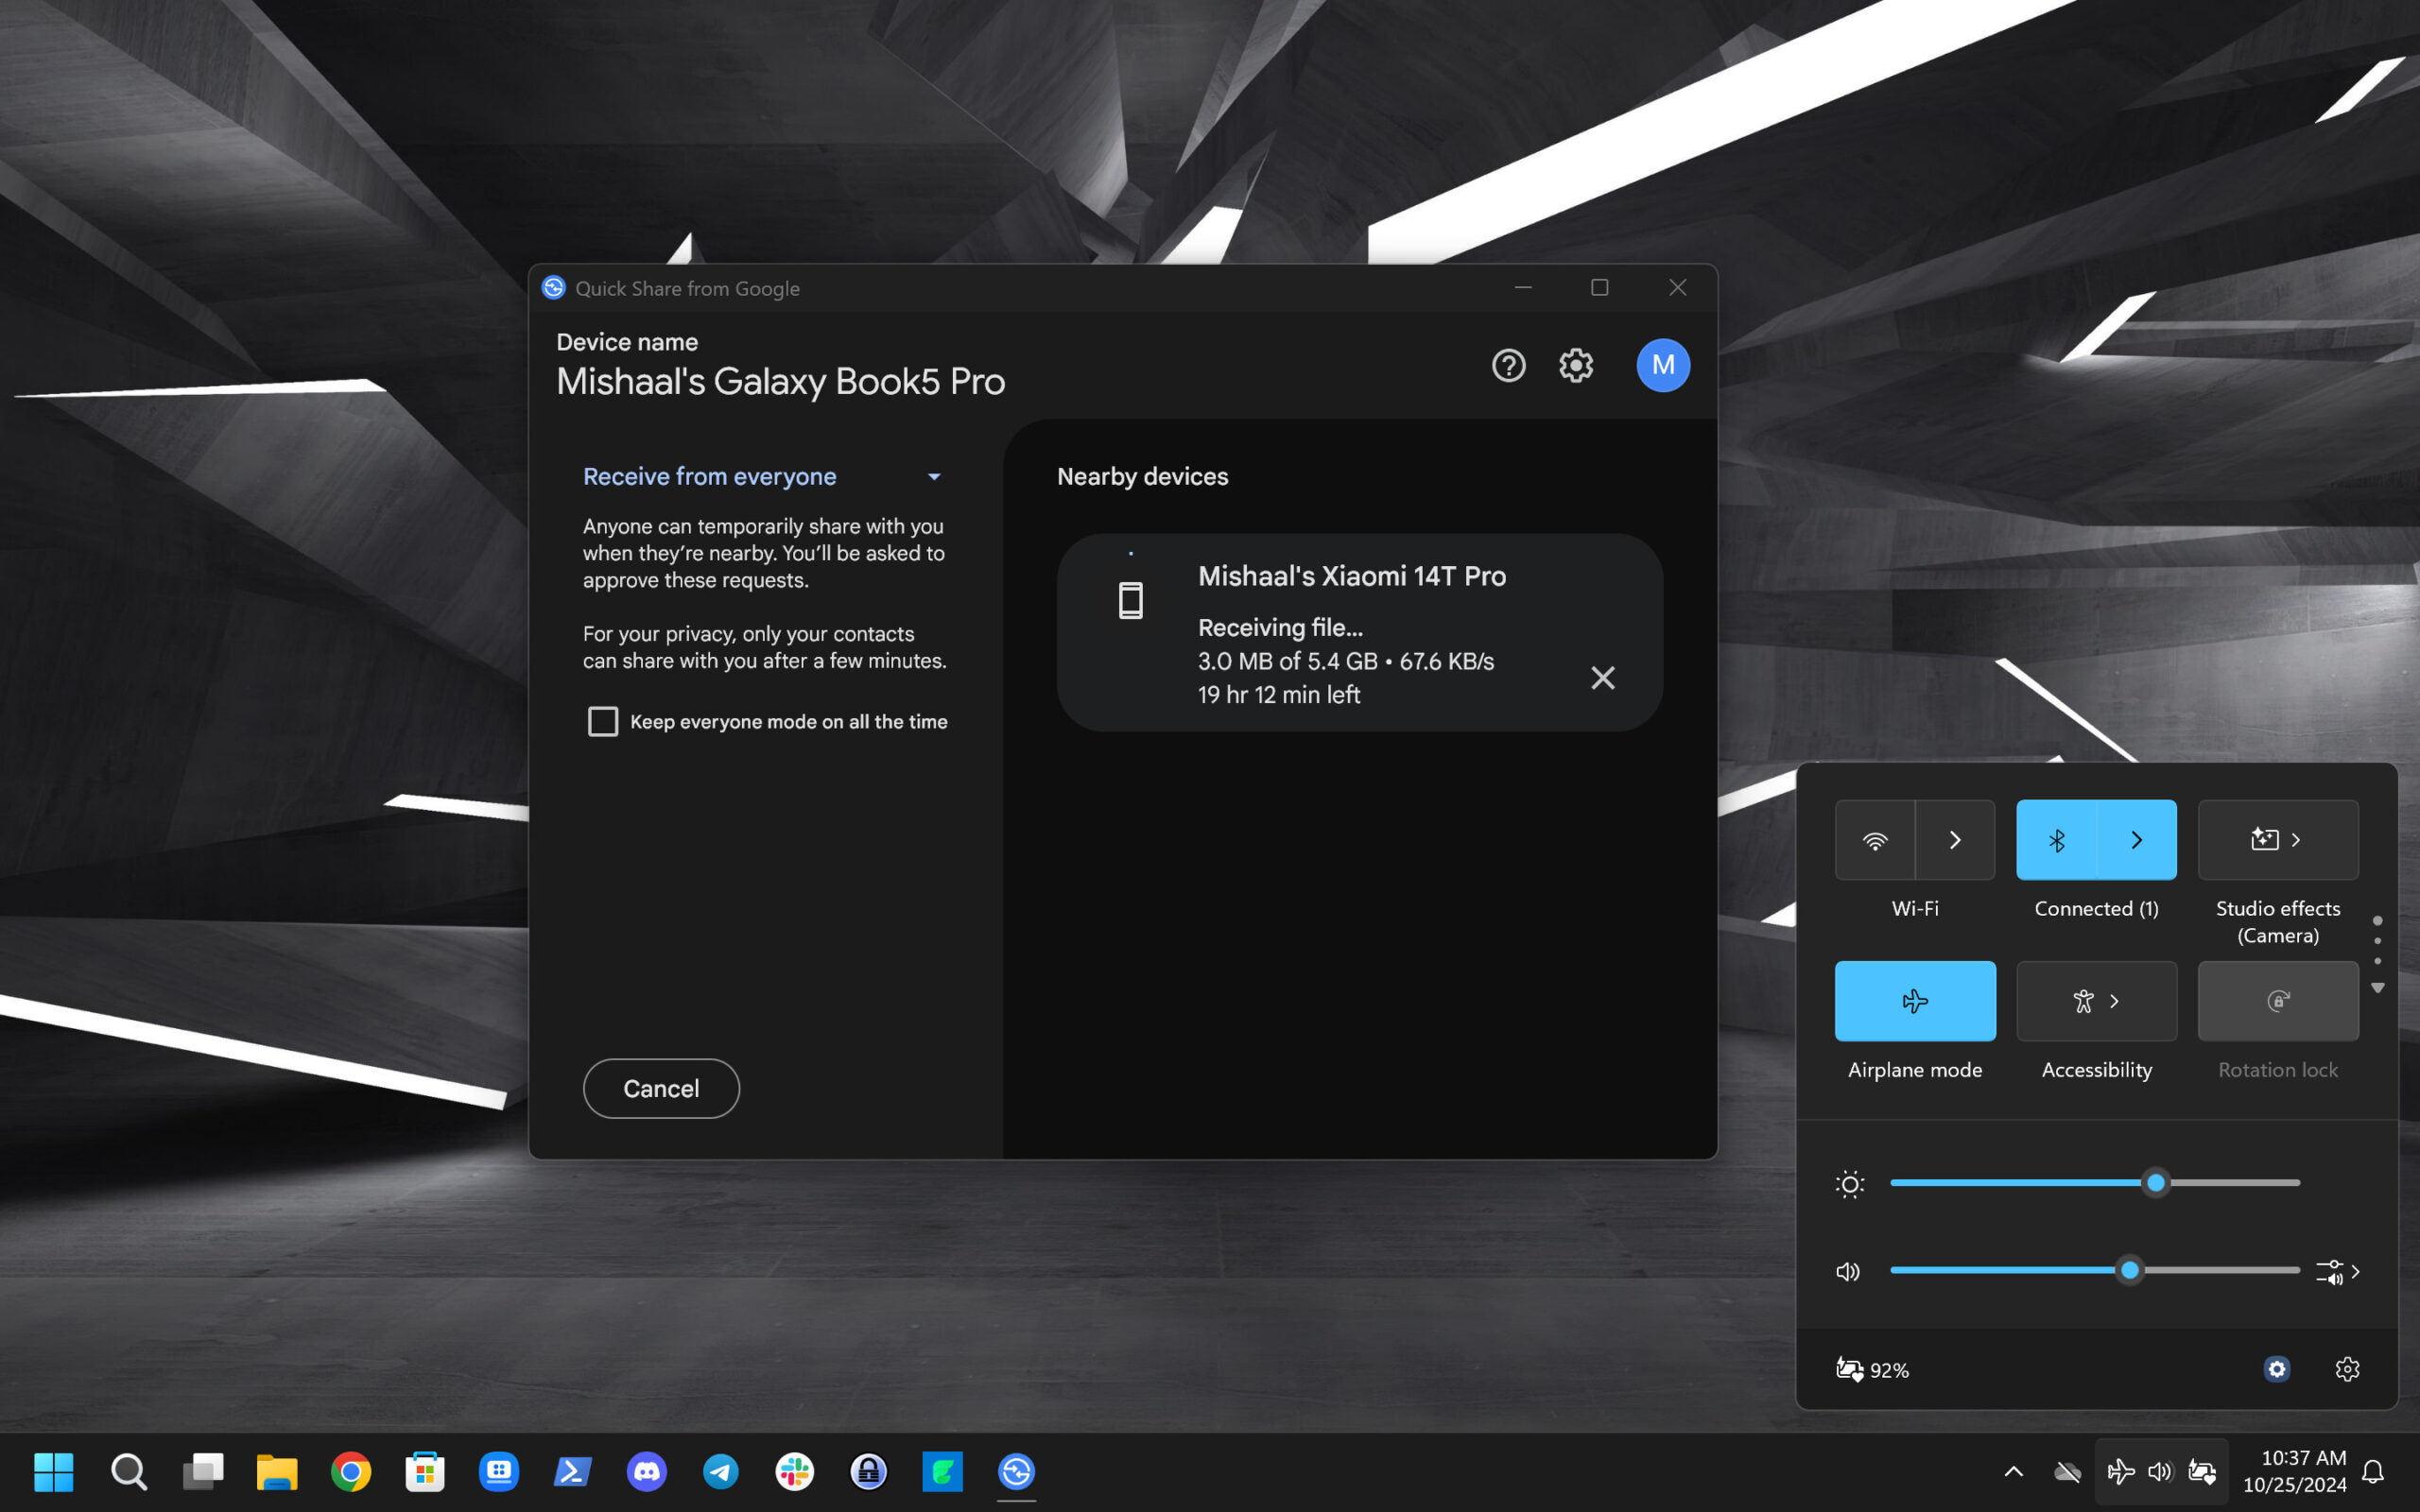
Task: Cancel the file transfer with X icon
Action: [1602, 678]
